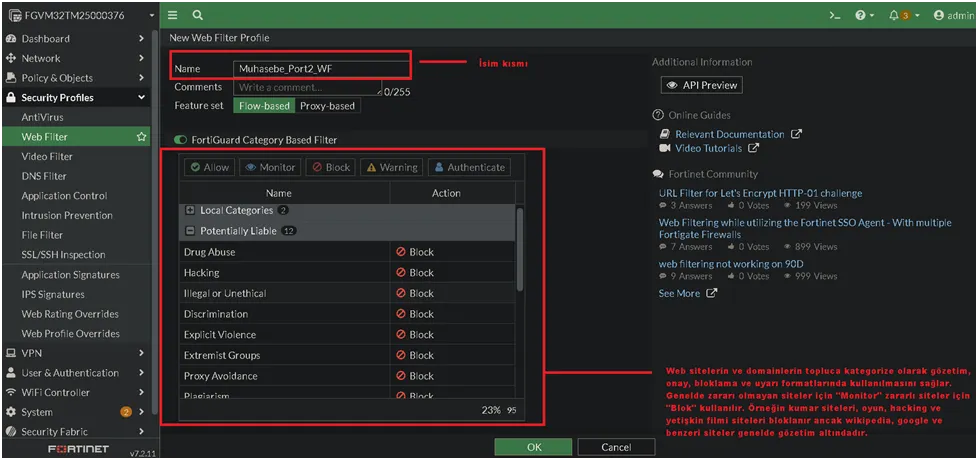Click the OK button
This screenshot has width=978, height=460.
pyautogui.click(x=533, y=447)
